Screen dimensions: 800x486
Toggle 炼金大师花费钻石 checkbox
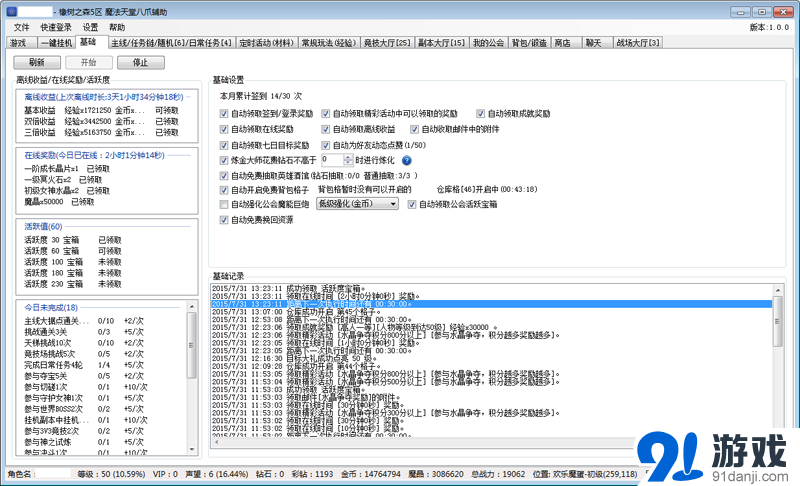point(223,161)
